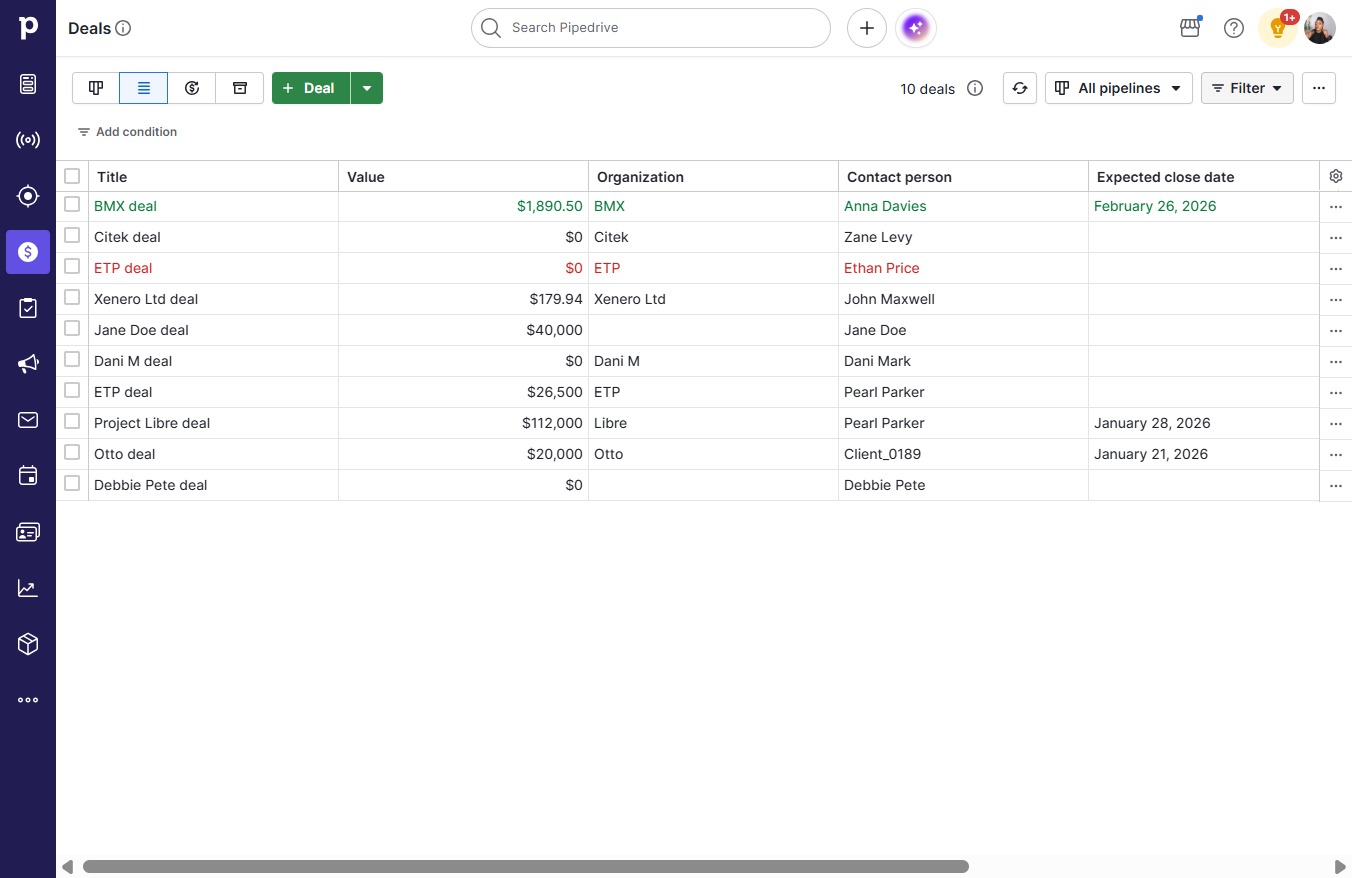Image resolution: width=1352 pixels, height=878 pixels.
Task: Open the Activities calendar sidebar icon
Action: tap(28, 476)
